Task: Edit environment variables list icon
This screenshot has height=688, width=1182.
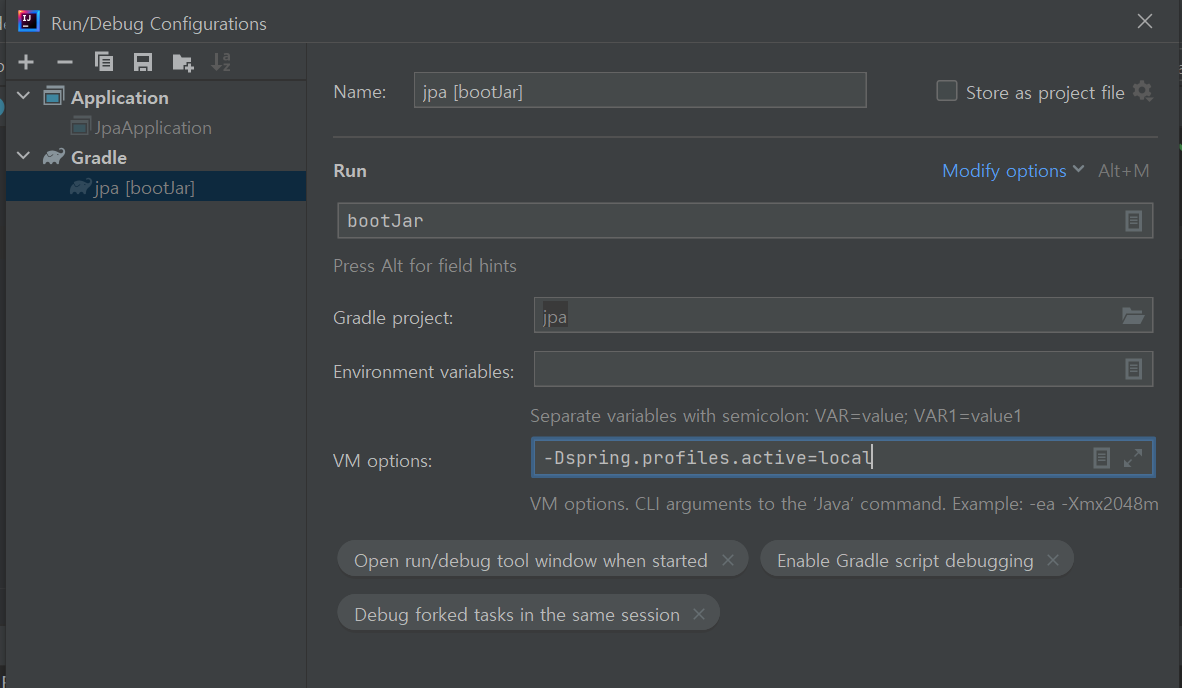Action: [x=1133, y=369]
